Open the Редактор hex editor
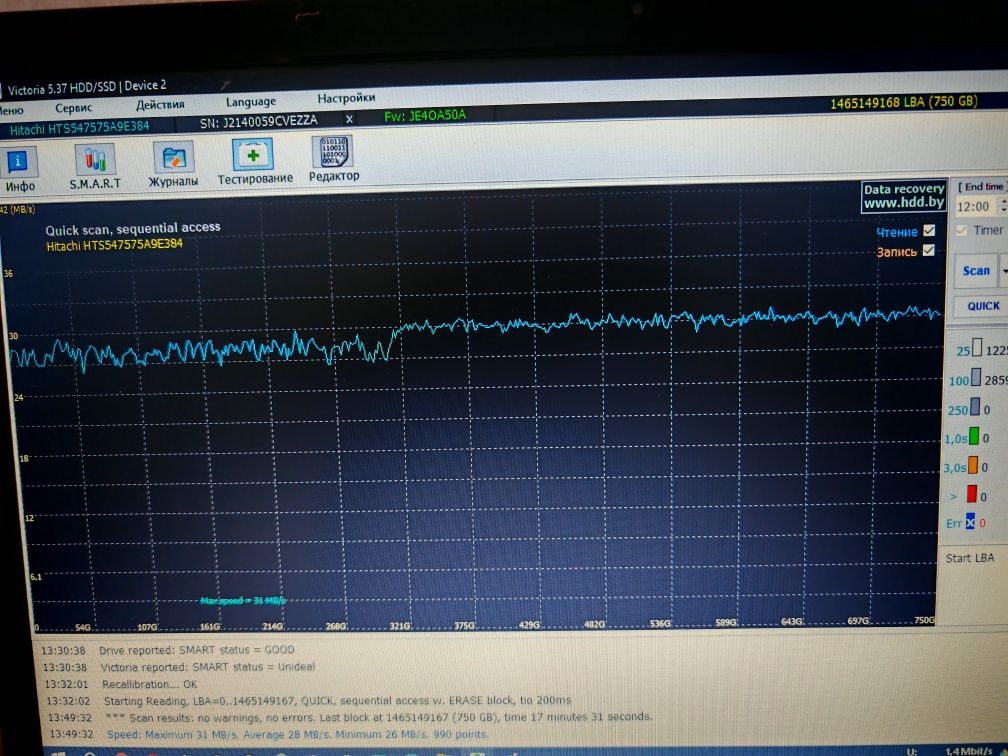This screenshot has height=756, width=1008. point(334,159)
